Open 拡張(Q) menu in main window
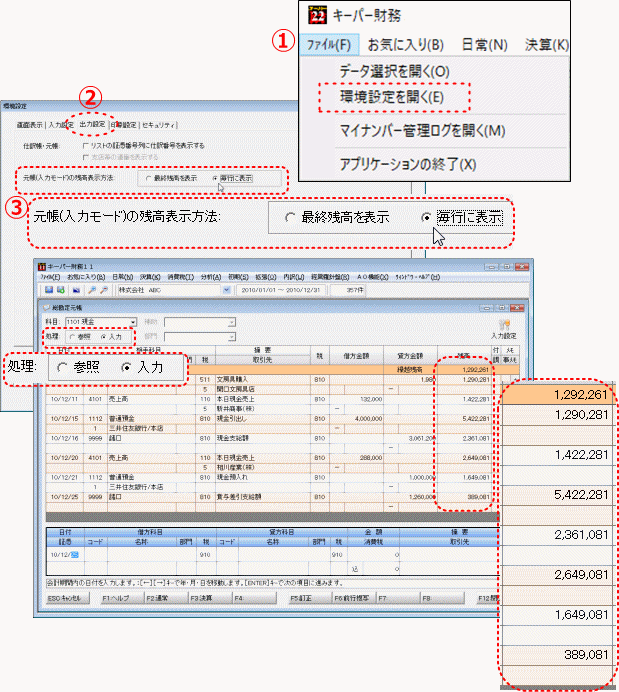Viewport: 619px width, 692px height. click(266, 277)
